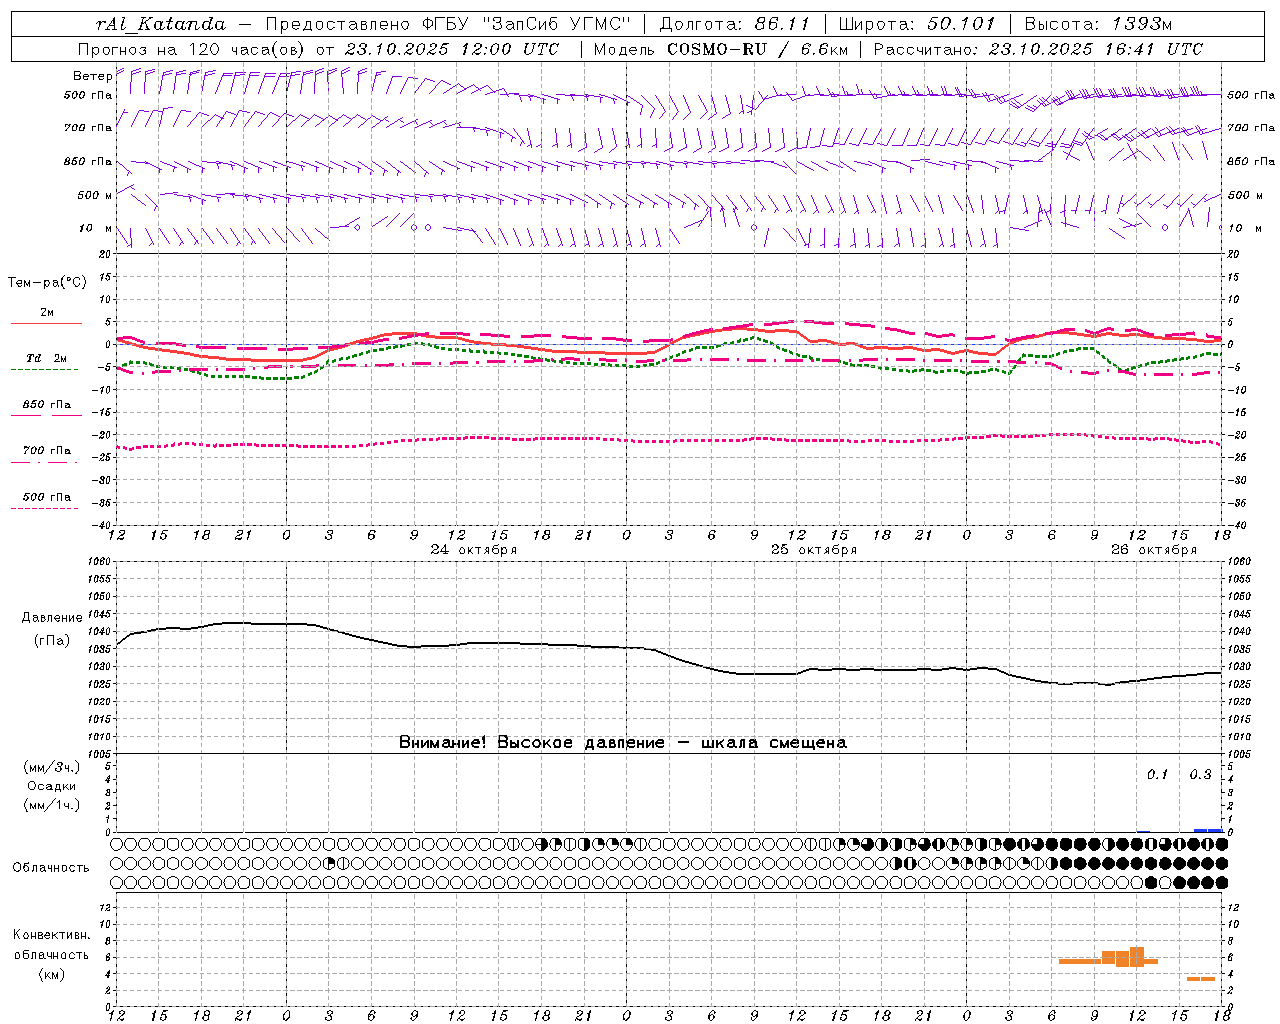
Task: Click the station name rAl_Katanda
Action: click(x=161, y=24)
